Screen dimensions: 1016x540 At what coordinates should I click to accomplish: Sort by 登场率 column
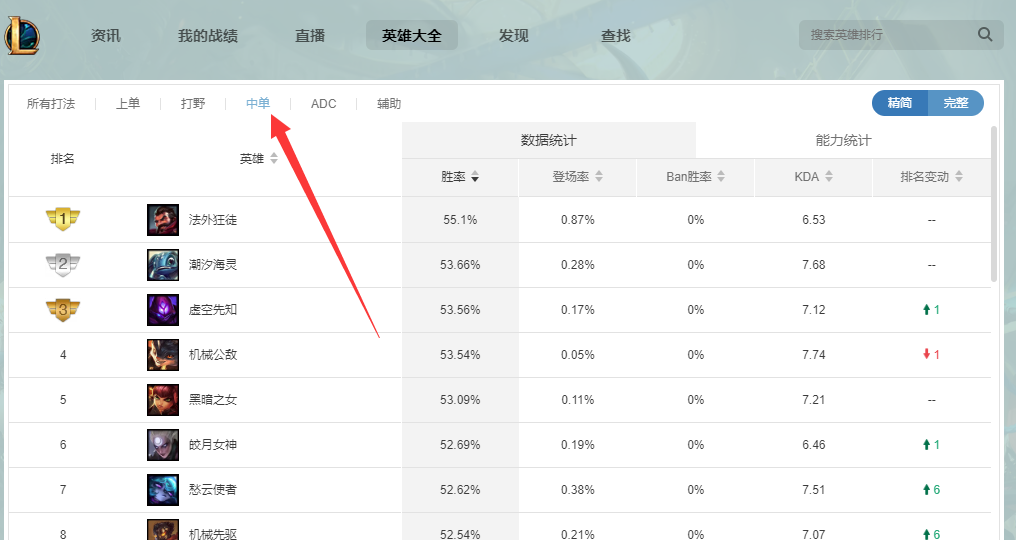tap(577, 177)
